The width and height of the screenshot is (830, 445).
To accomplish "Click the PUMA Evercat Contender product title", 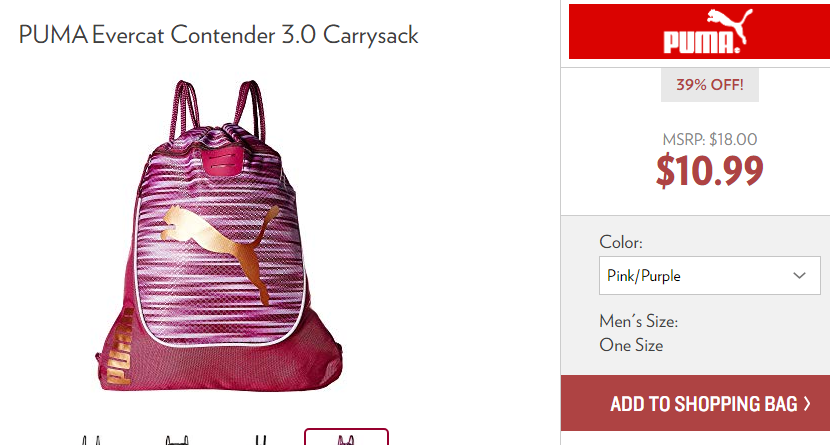I will coord(219,35).
